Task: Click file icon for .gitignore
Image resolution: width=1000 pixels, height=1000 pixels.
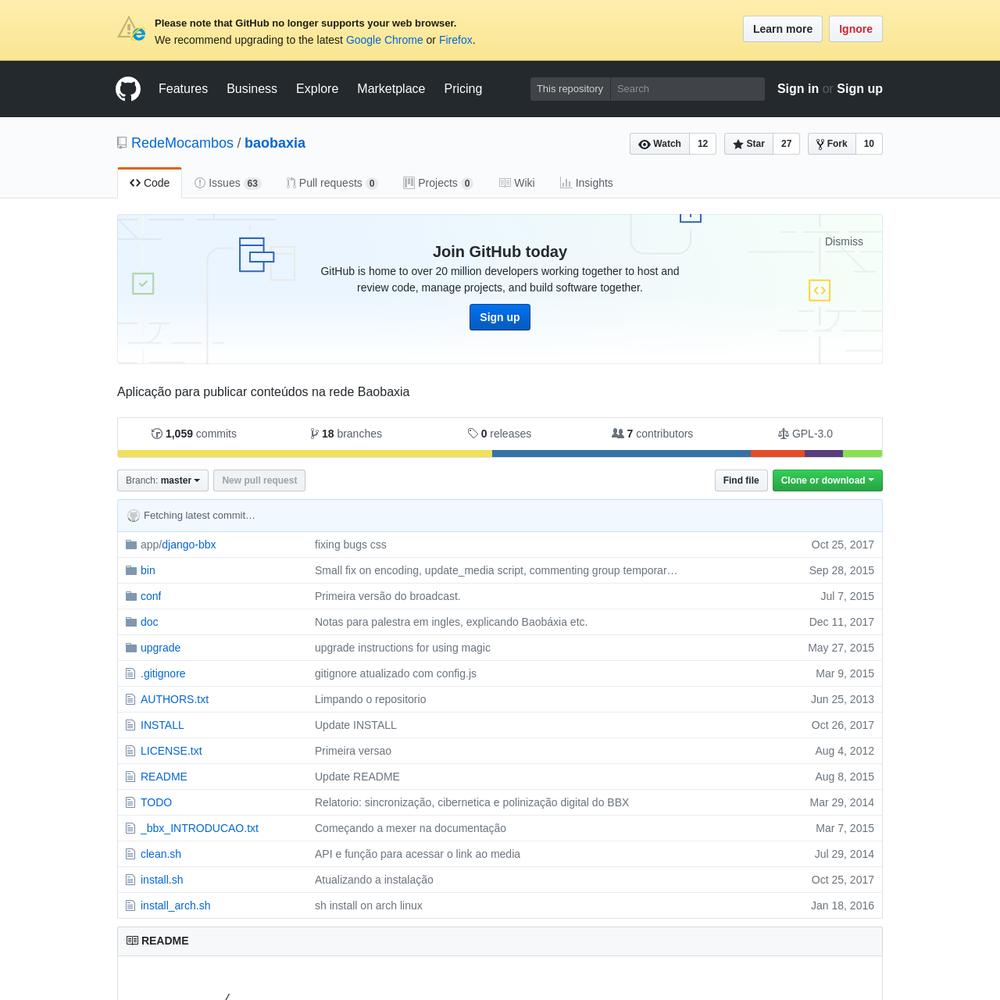Action: pyautogui.click(x=131, y=673)
